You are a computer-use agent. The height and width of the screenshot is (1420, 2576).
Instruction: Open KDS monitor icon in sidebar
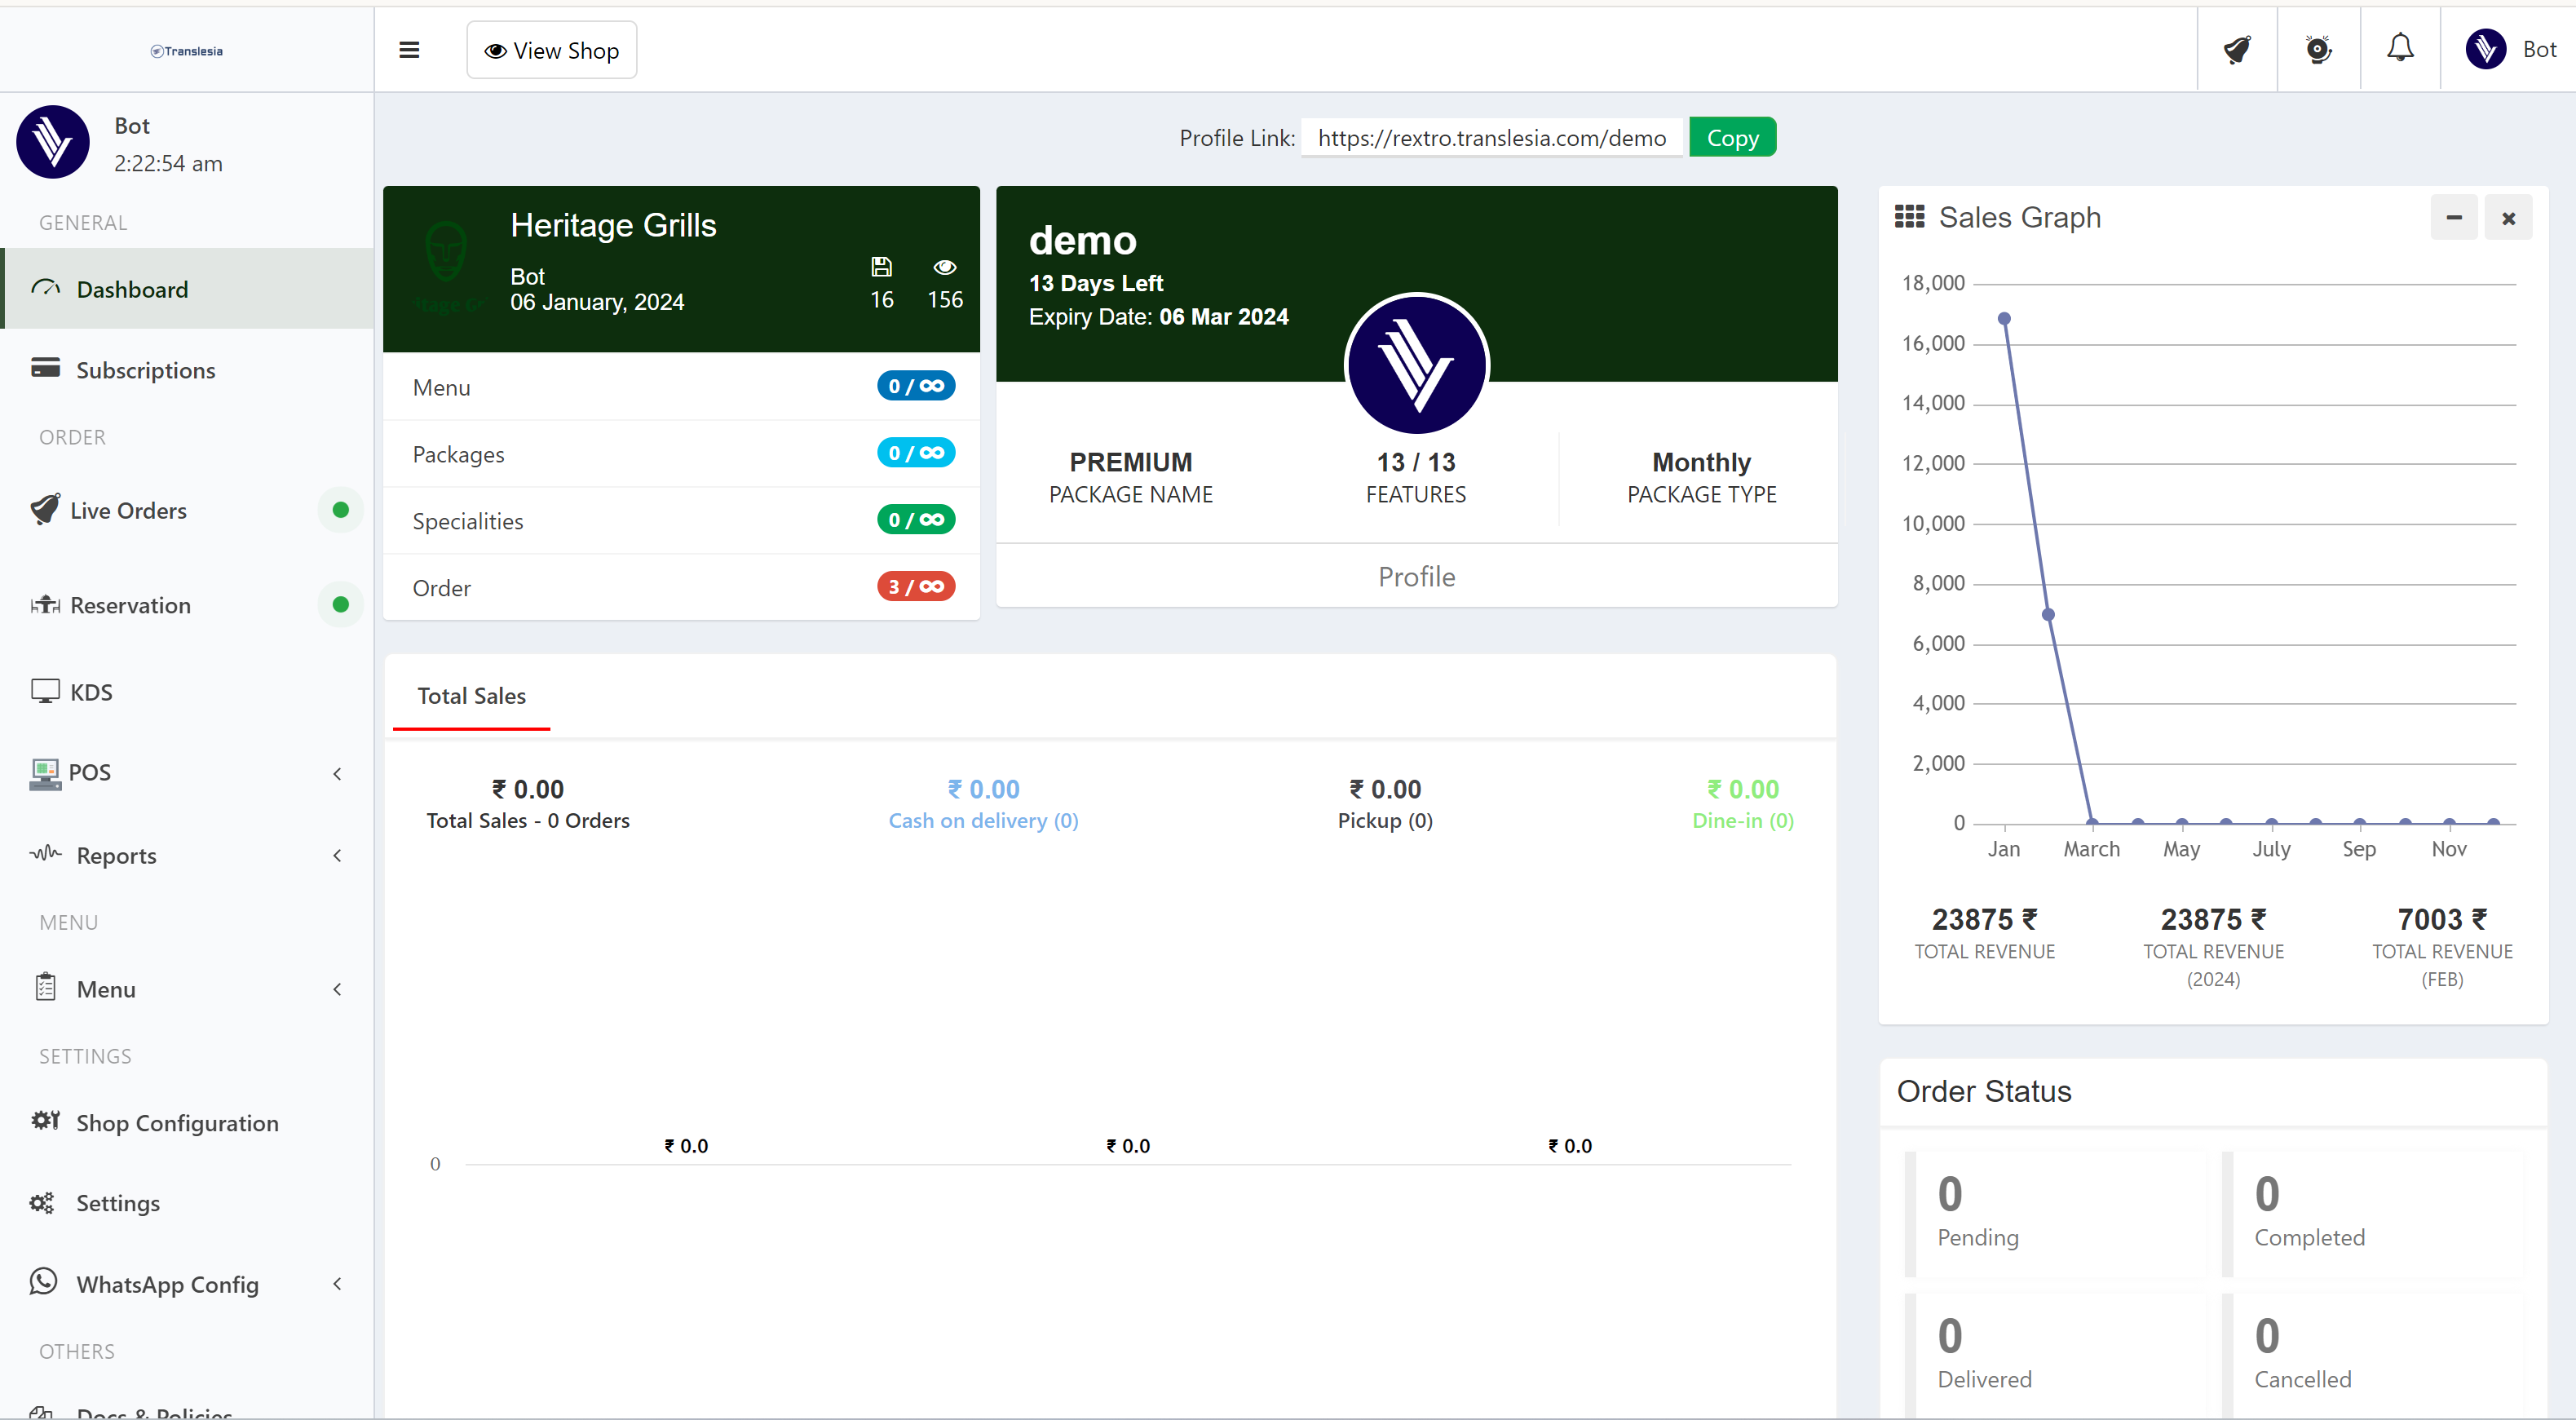pos(44,692)
